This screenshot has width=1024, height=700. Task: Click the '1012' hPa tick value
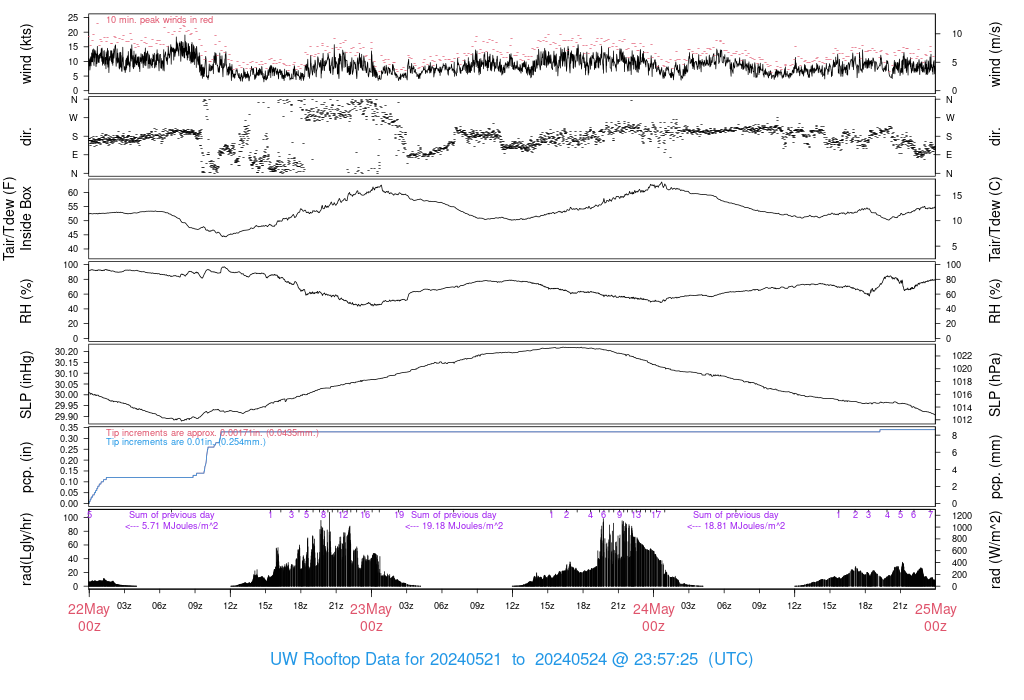coord(962,420)
